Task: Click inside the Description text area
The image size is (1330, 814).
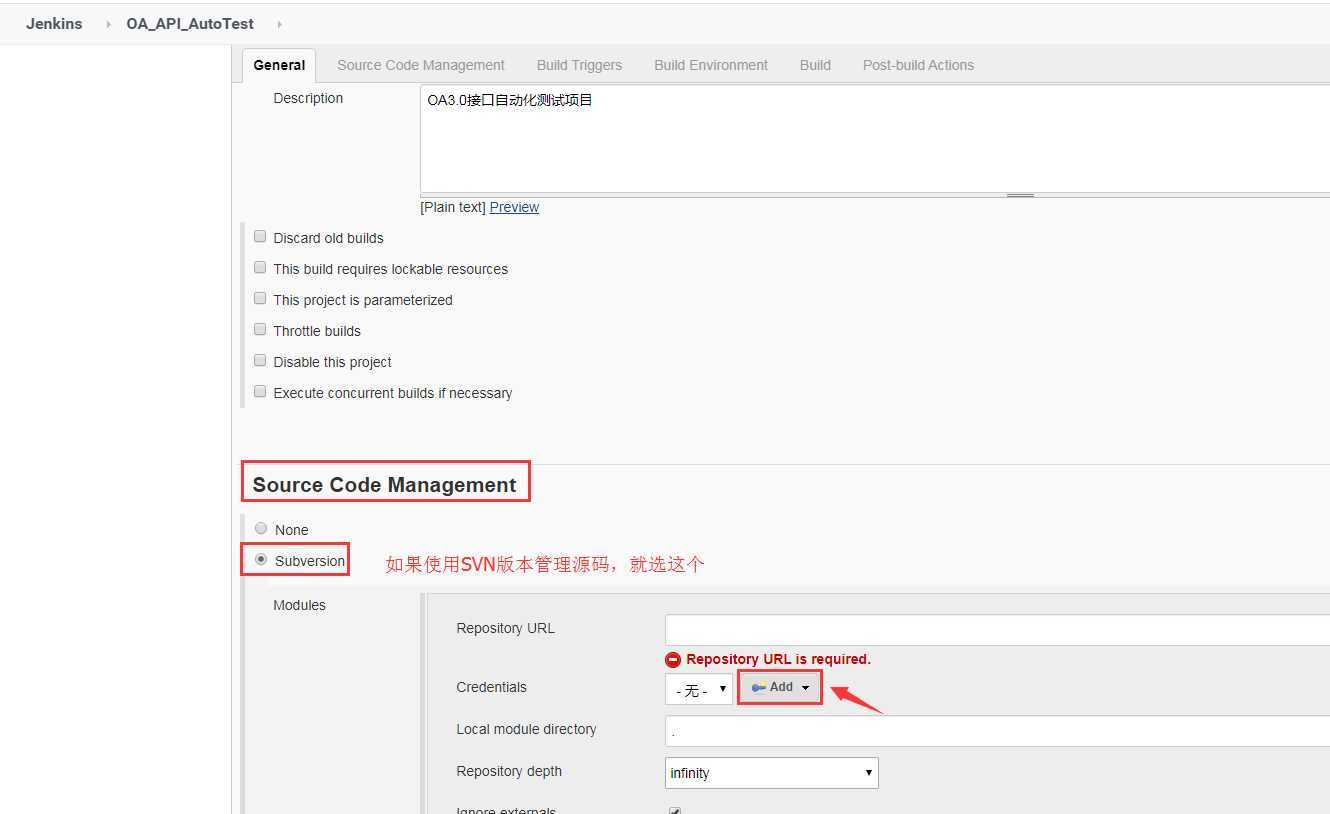Action: (x=875, y=139)
